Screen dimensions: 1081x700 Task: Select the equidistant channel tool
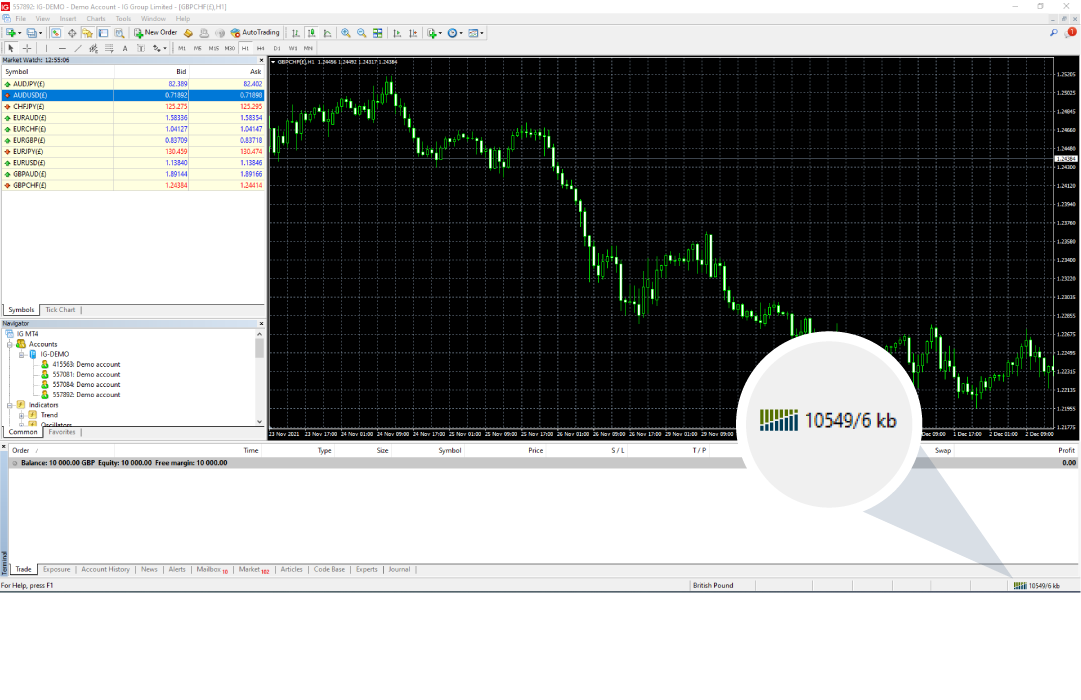point(94,48)
